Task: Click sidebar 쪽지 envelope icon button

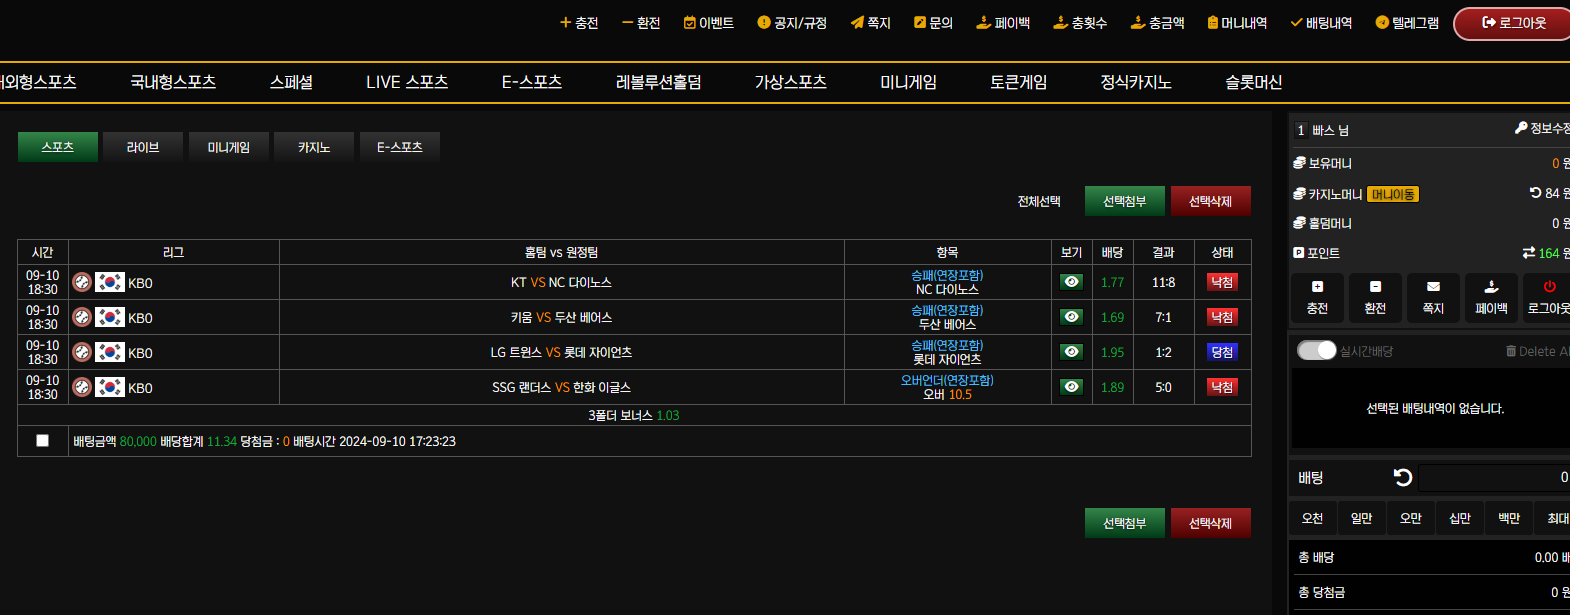Action: click(x=1433, y=297)
